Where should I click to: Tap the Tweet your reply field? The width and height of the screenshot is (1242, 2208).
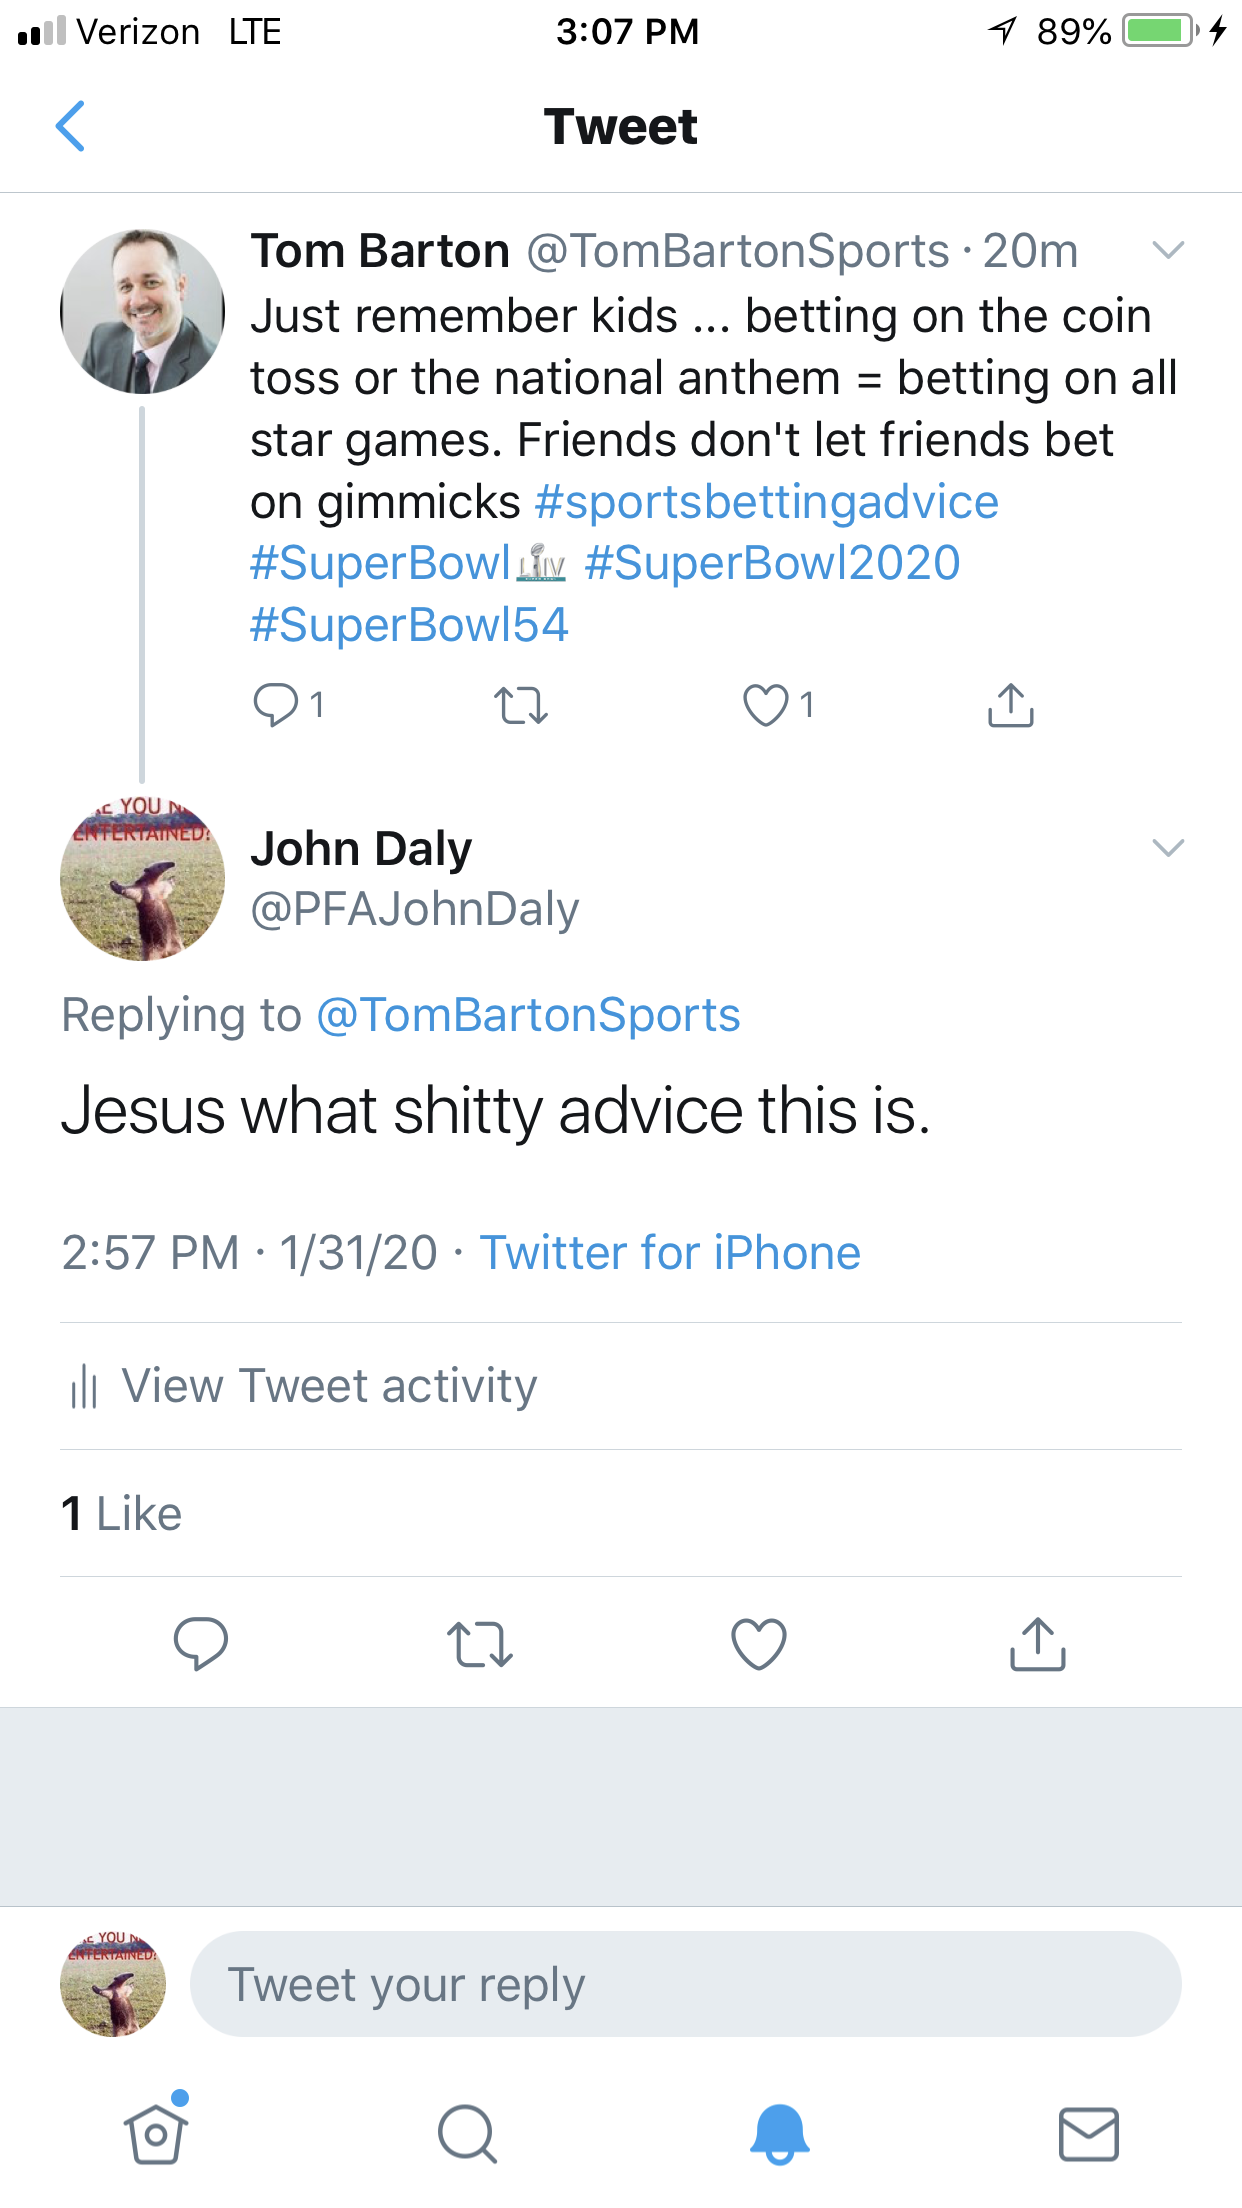[685, 1984]
